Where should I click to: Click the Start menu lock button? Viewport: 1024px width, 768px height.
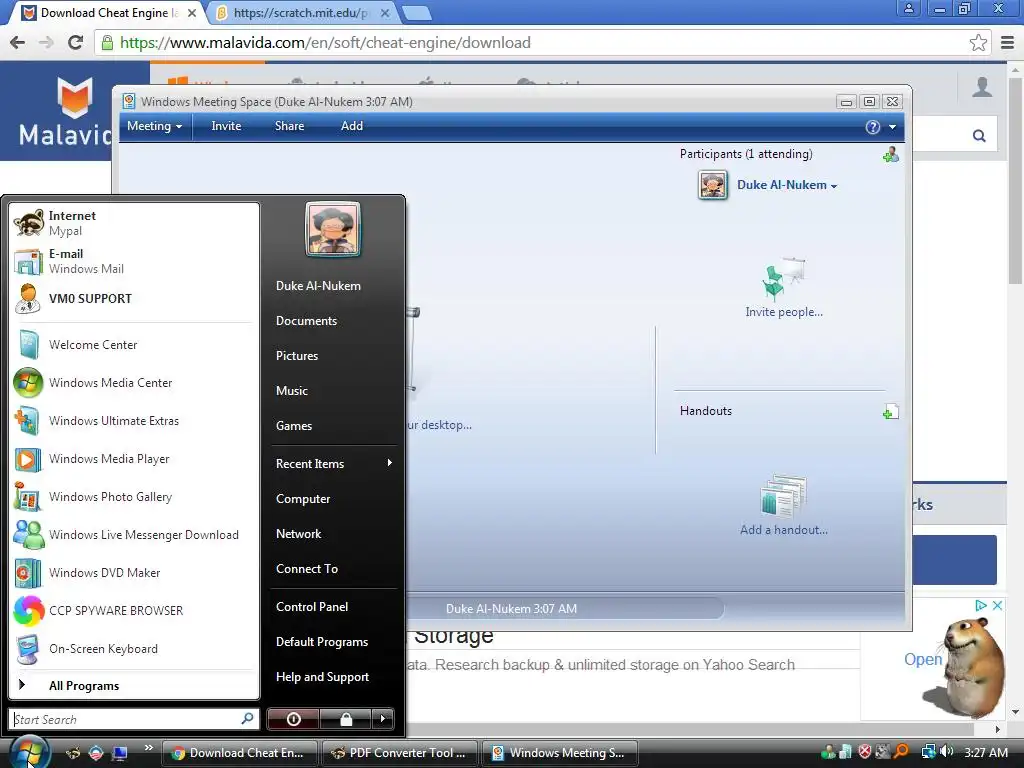tap(345, 719)
